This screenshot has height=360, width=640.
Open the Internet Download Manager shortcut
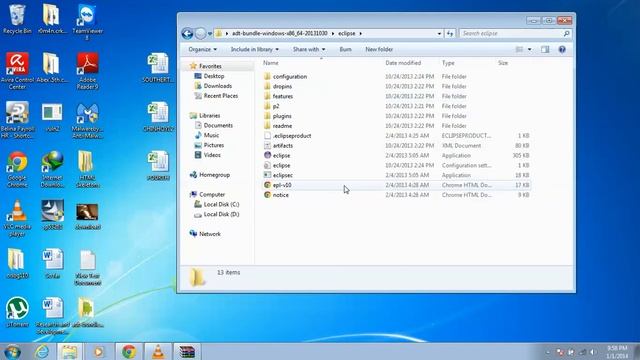pos(52,169)
